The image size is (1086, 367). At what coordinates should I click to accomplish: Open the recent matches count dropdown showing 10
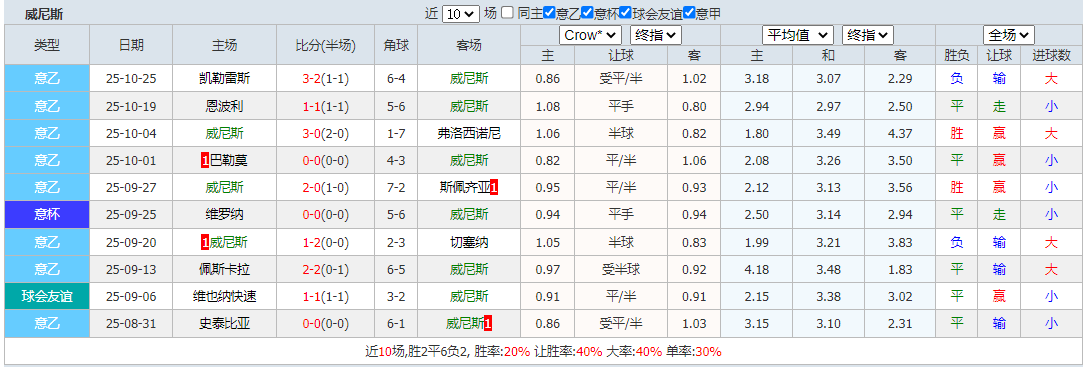[x=461, y=13]
